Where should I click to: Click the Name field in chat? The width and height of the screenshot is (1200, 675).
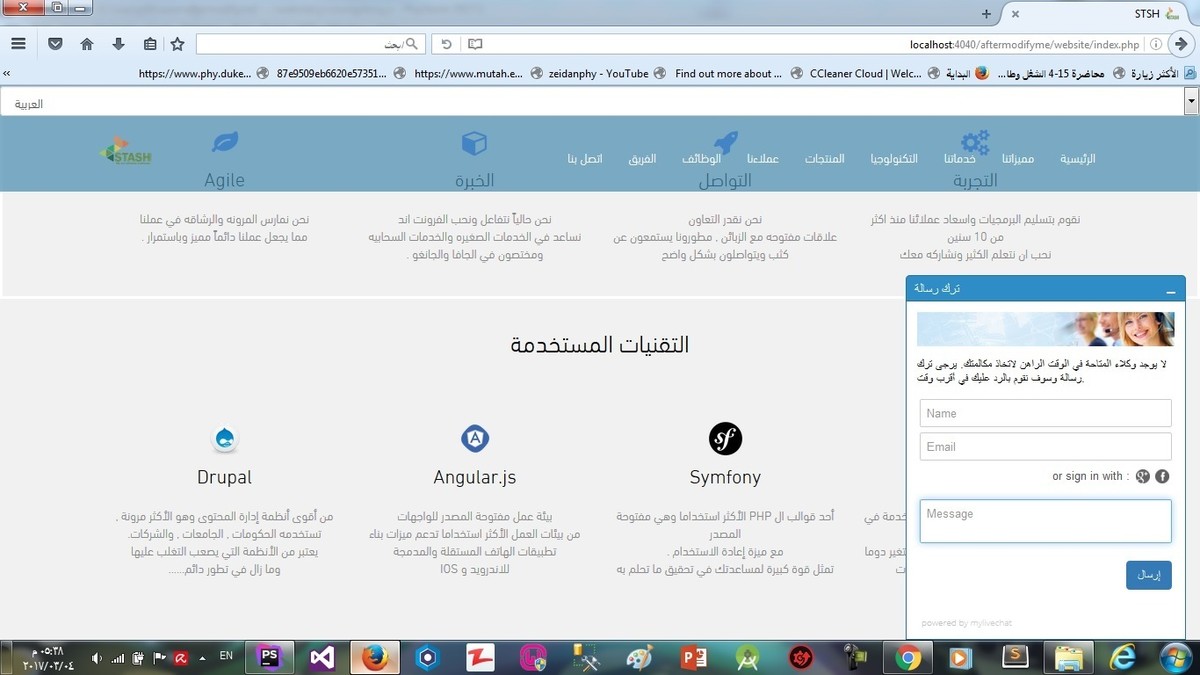(1045, 413)
